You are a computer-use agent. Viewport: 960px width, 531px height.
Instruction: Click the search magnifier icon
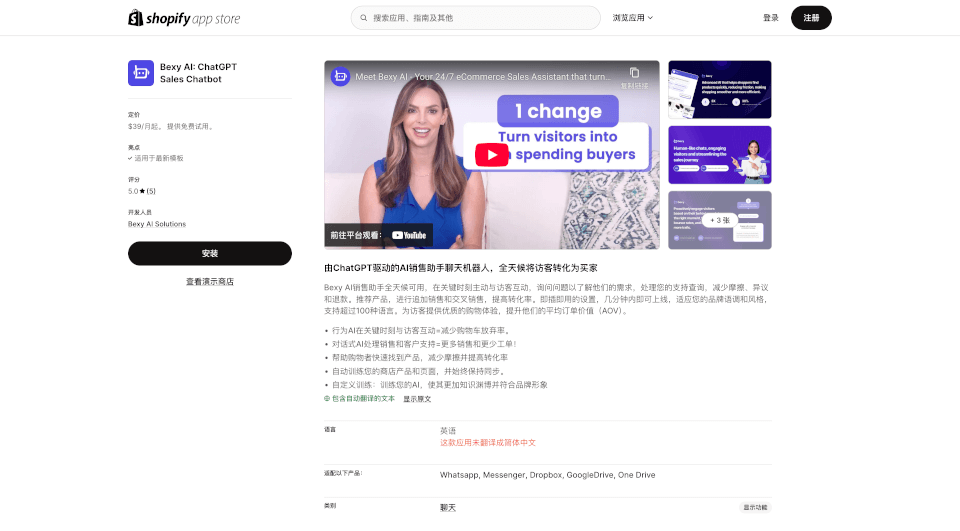pos(364,18)
